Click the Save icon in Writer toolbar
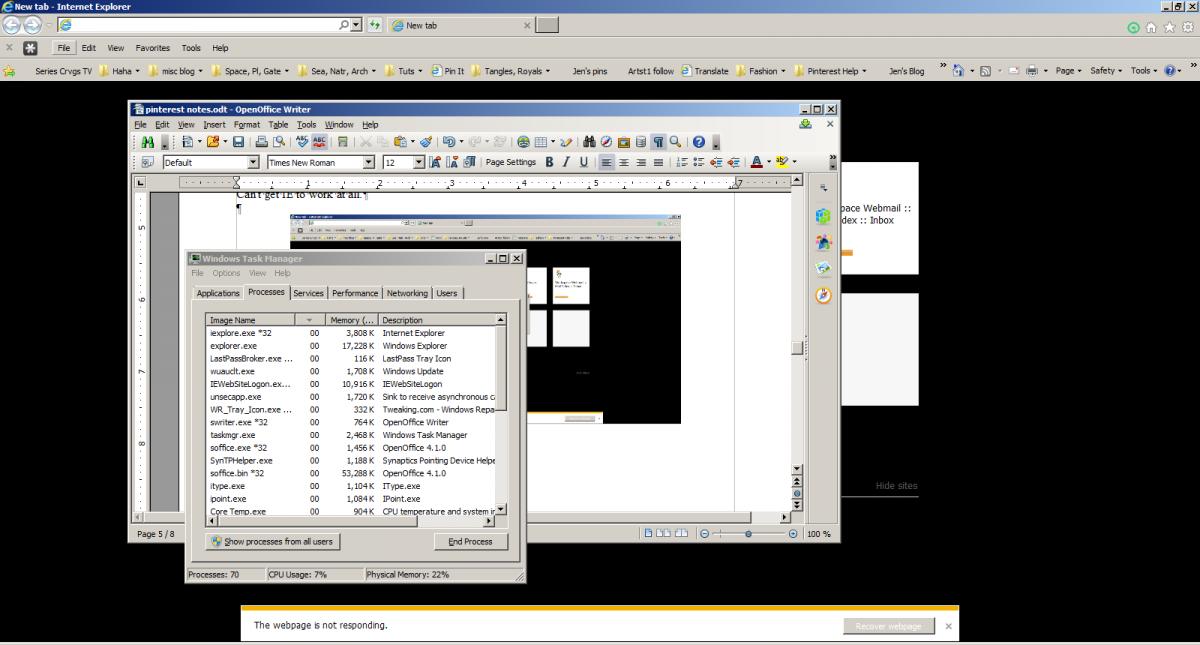 point(239,143)
